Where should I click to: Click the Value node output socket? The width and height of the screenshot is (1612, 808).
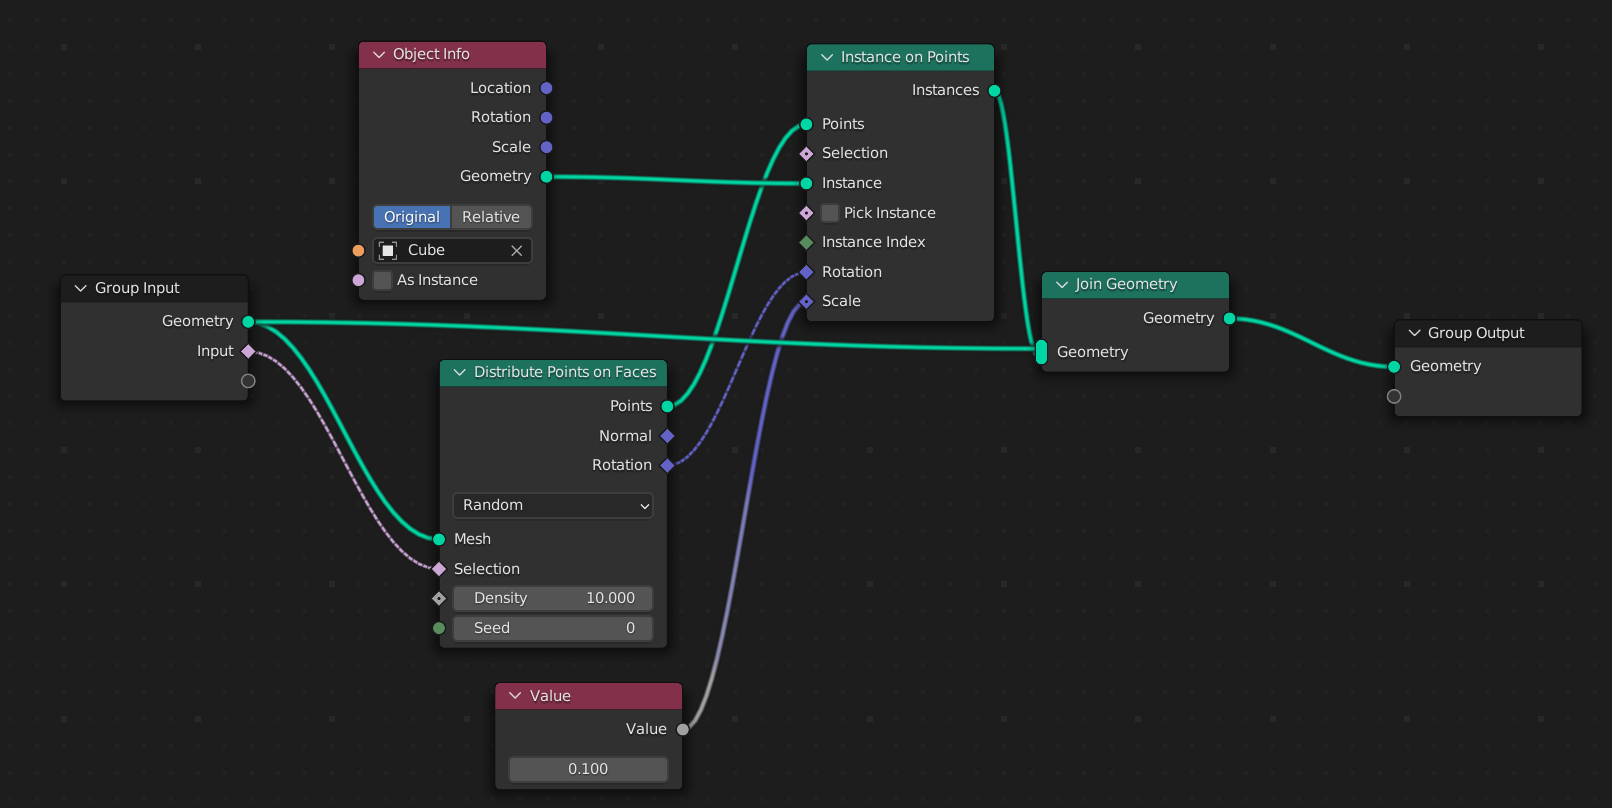(x=683, y=729)
